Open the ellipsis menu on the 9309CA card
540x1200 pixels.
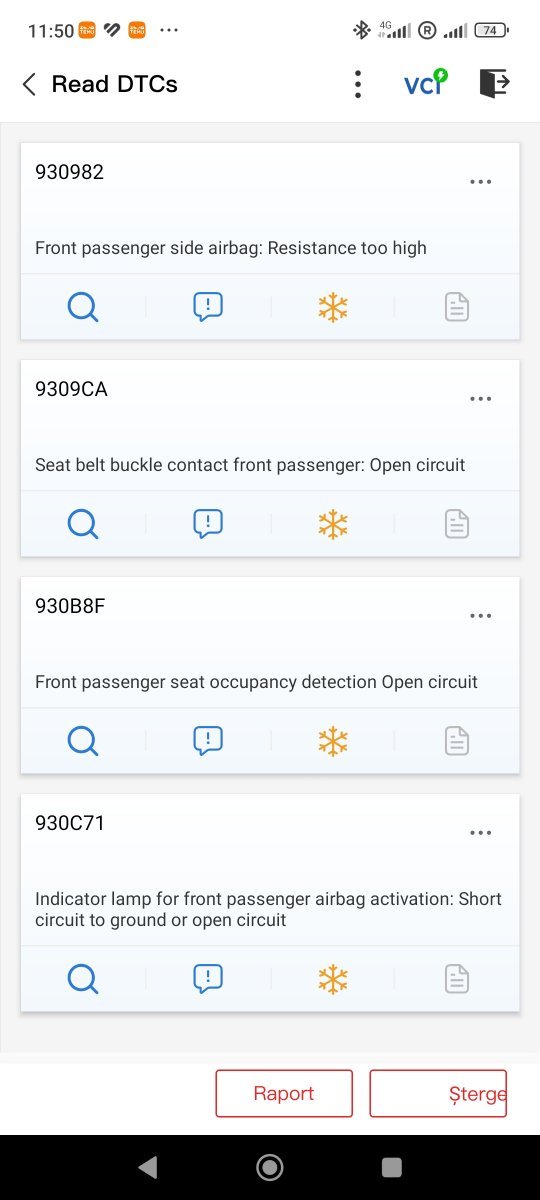[481, 399]
